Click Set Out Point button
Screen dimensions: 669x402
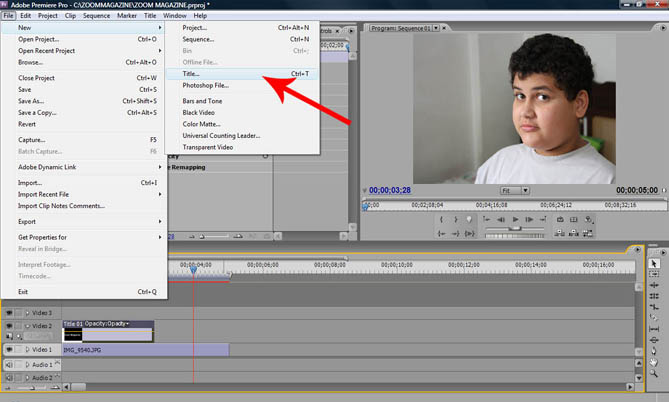point(456,219)
